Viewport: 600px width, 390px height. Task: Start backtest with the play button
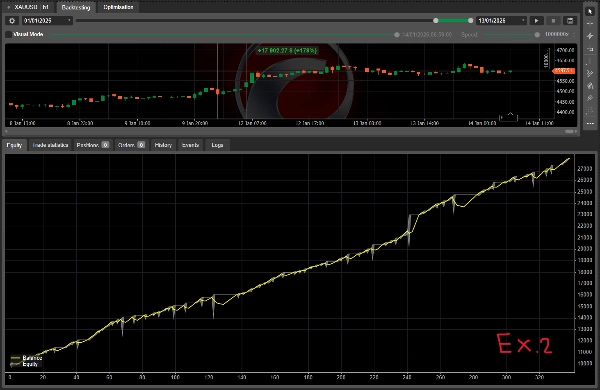click(536, 21)
